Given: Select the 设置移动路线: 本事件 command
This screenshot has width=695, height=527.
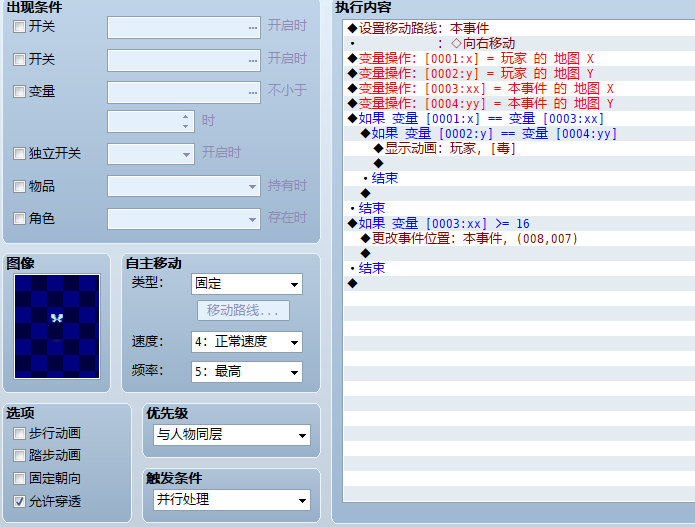Looking at the screenshot, I should pyautogui.click(x=519, y=28).
